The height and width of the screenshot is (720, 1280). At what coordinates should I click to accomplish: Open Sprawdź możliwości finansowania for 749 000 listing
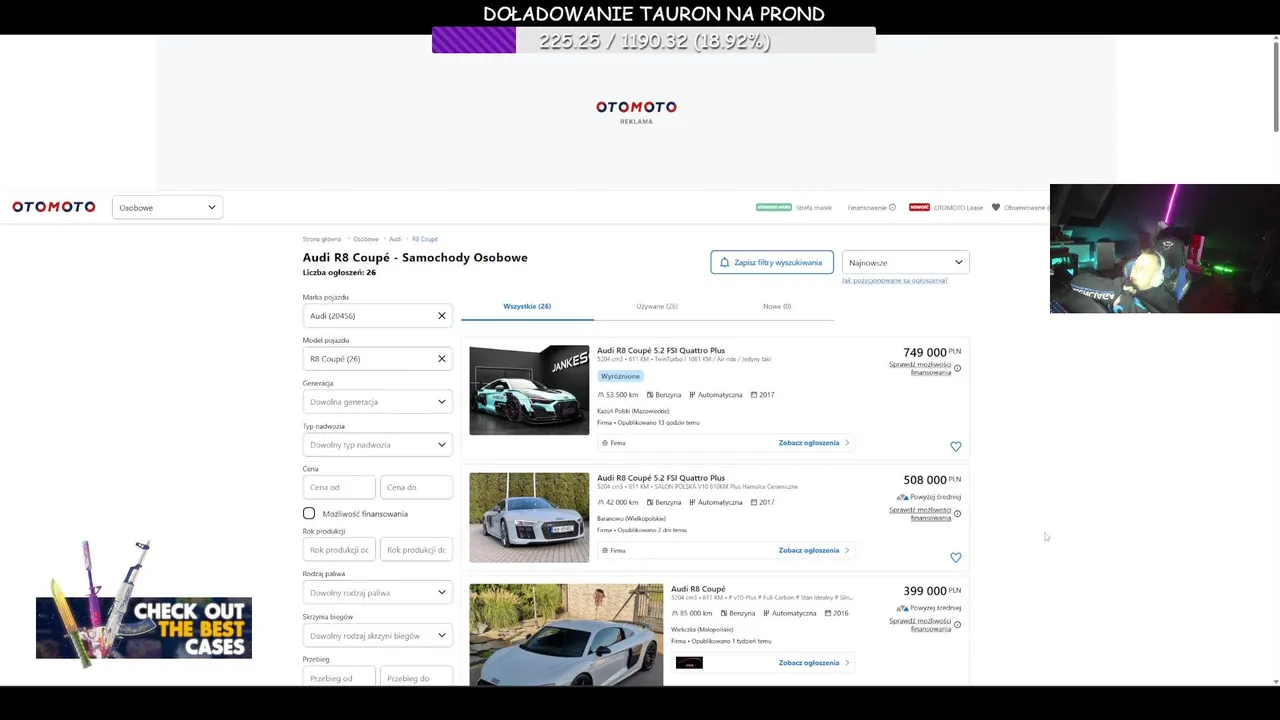click(x=920, y=369)
